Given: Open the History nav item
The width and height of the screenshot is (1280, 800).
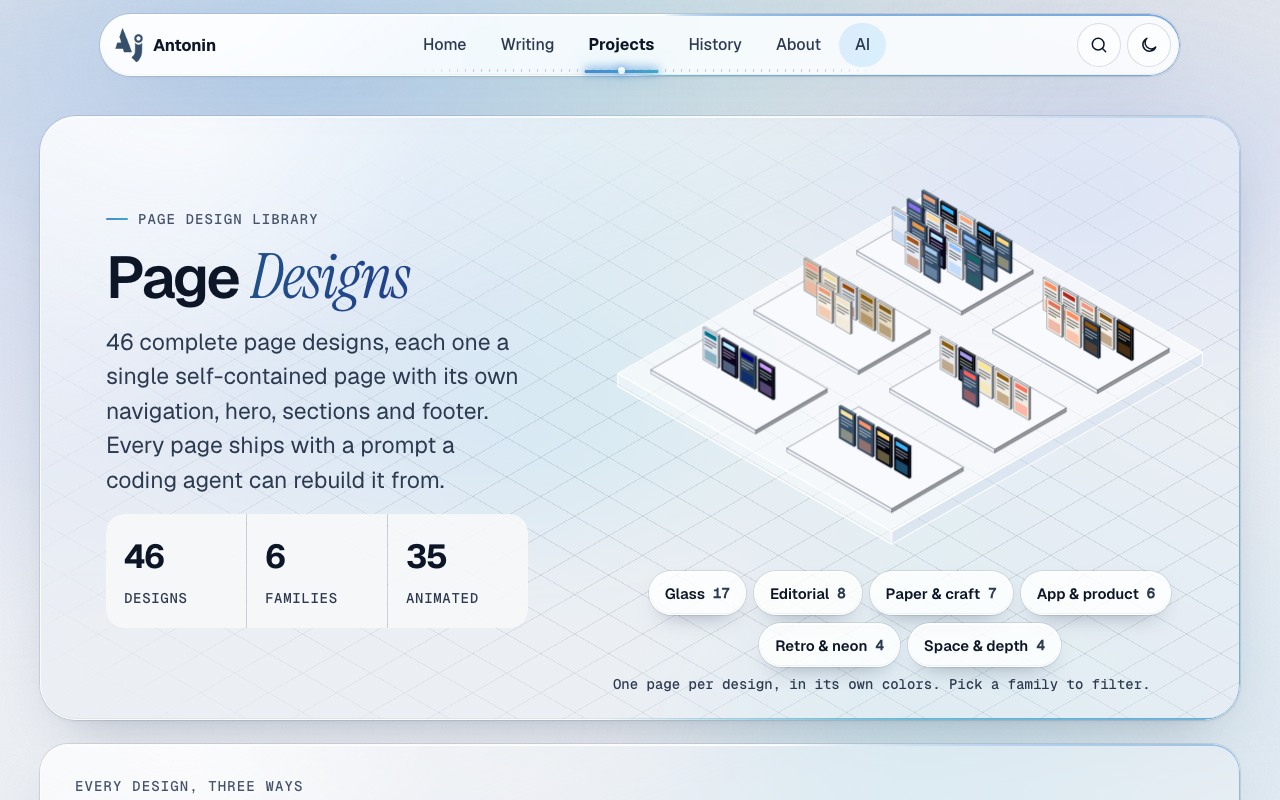Looking at the screenshot, I should click(715, 45).
